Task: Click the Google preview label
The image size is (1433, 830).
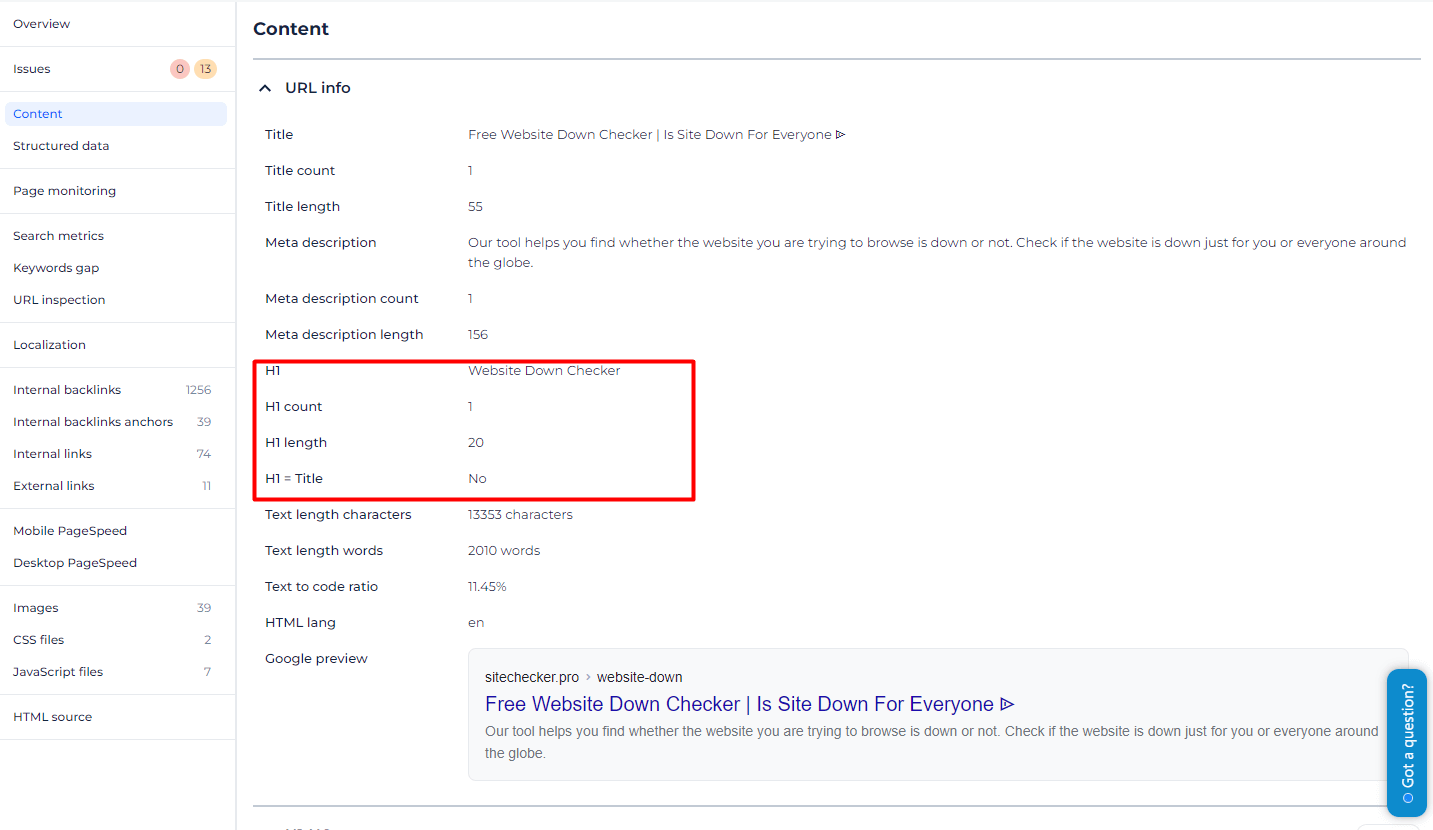Action: tap(316, 659)
